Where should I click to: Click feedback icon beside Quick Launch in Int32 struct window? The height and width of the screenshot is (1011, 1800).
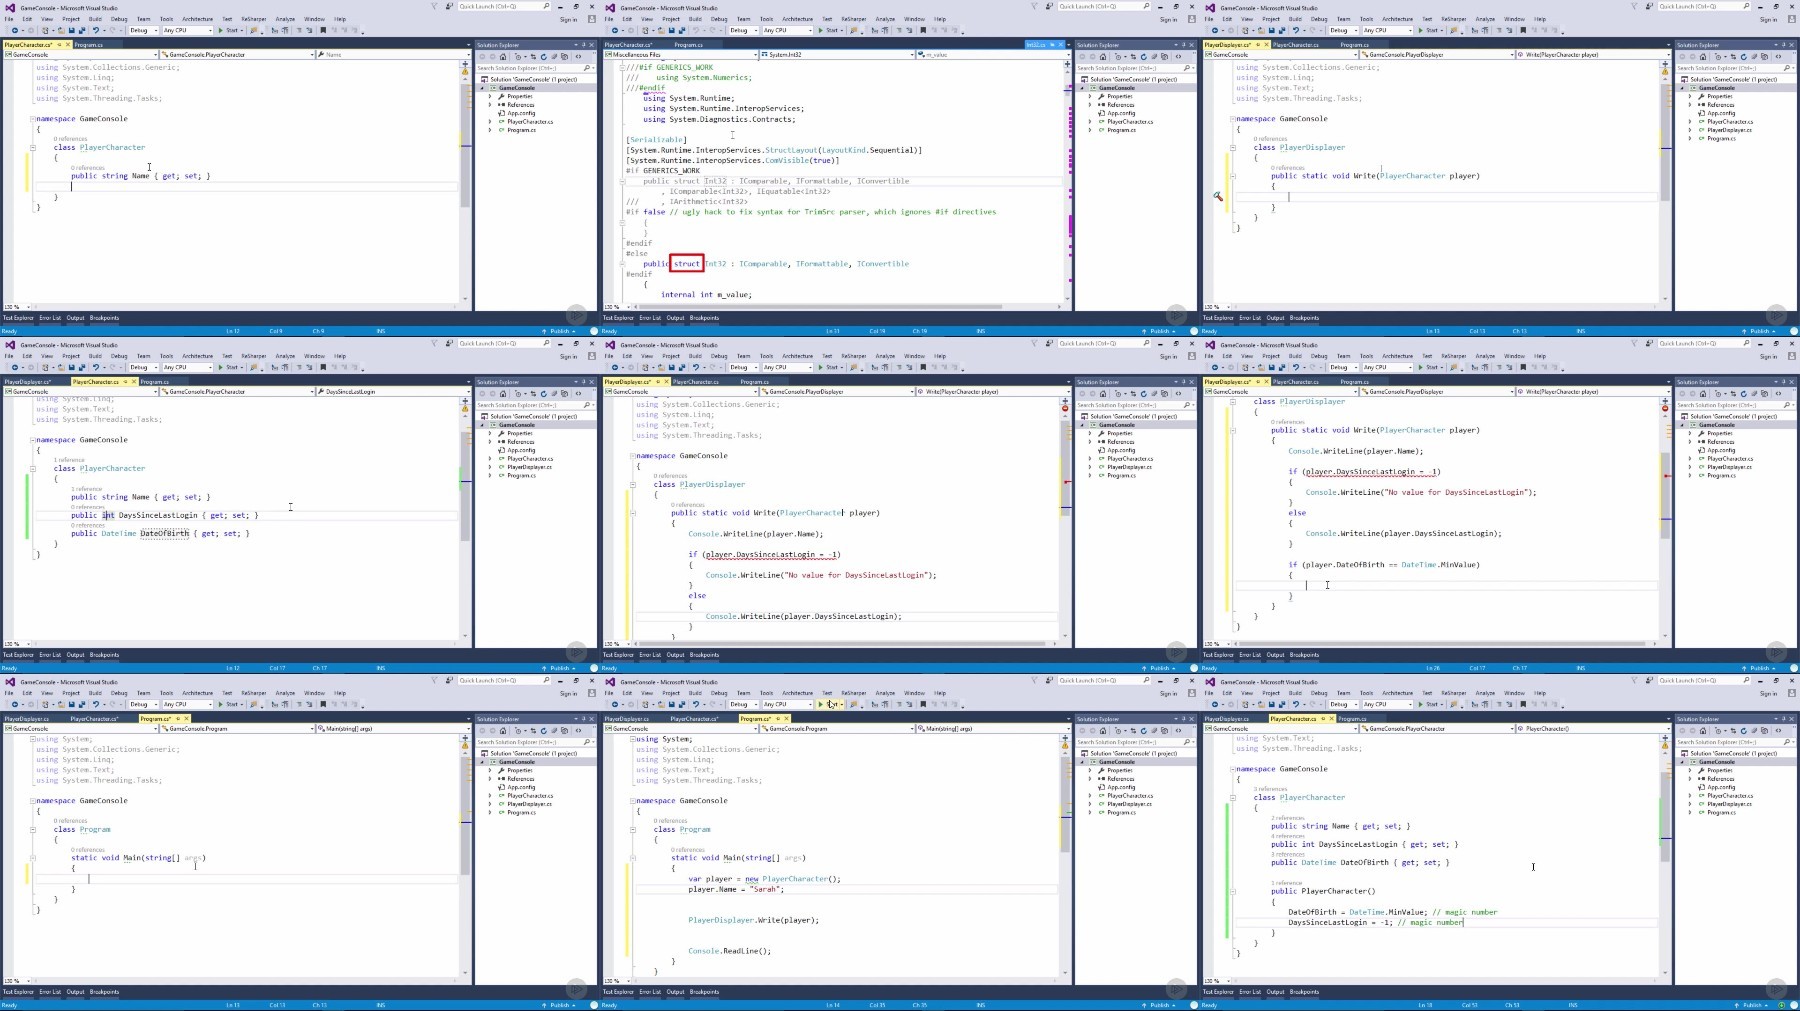tap(1049, 6)
